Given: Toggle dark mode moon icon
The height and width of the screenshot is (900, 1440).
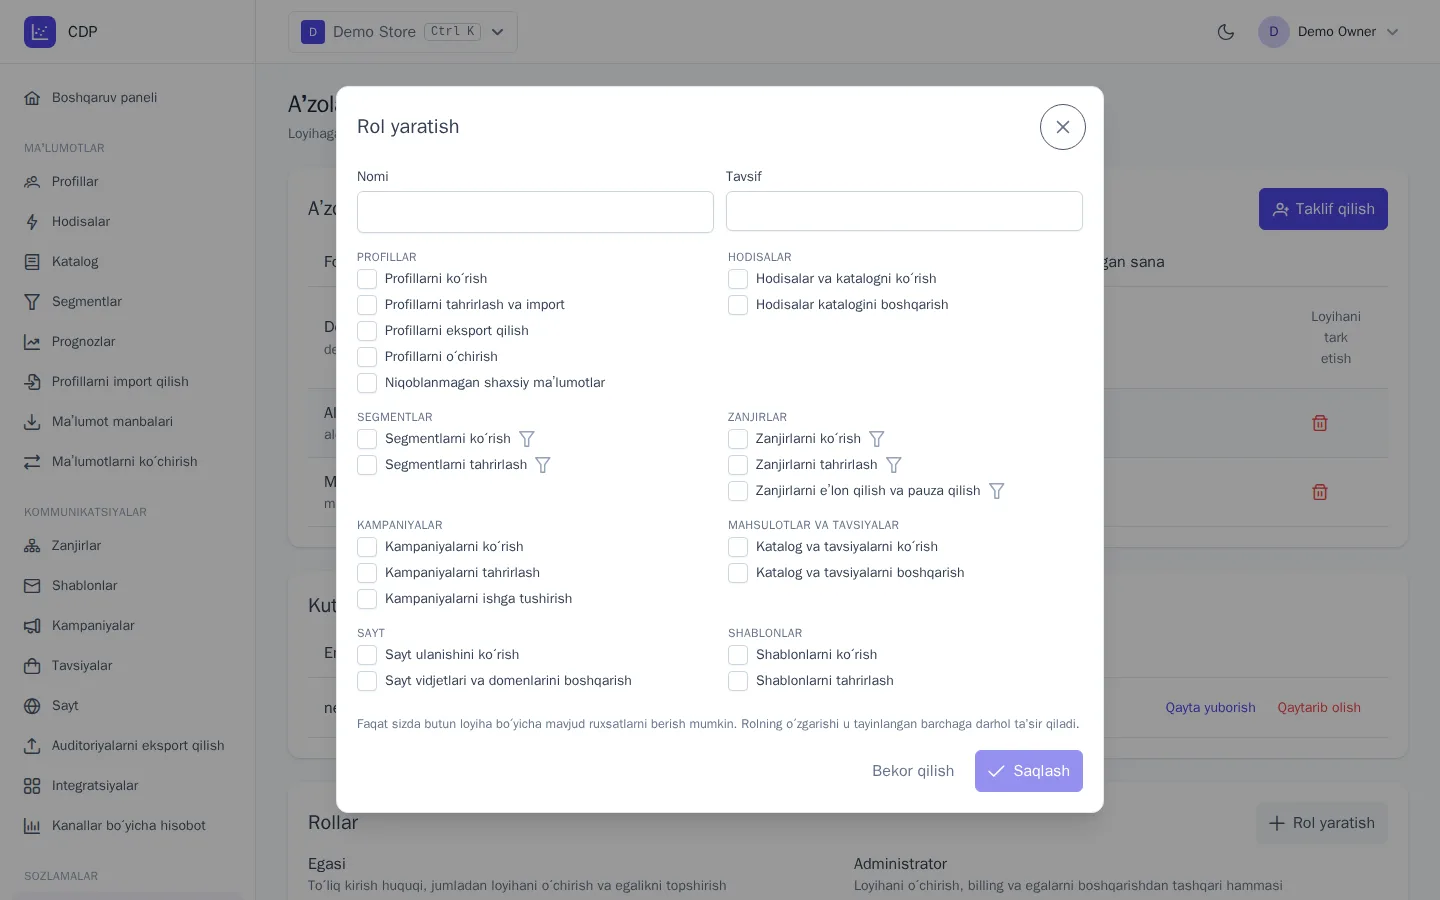Looking at the screenshot, I should pyautogui.click(x=1226, y=32).
